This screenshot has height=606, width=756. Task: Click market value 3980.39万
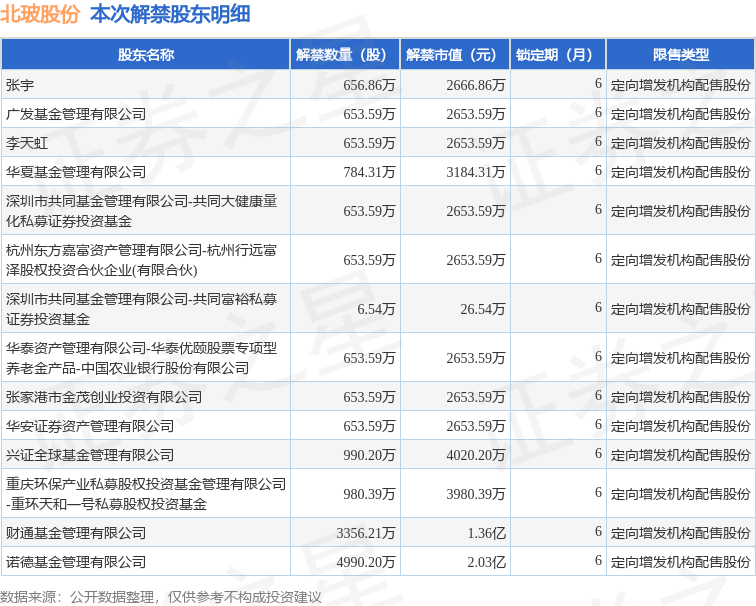click(x=476, y=494)
